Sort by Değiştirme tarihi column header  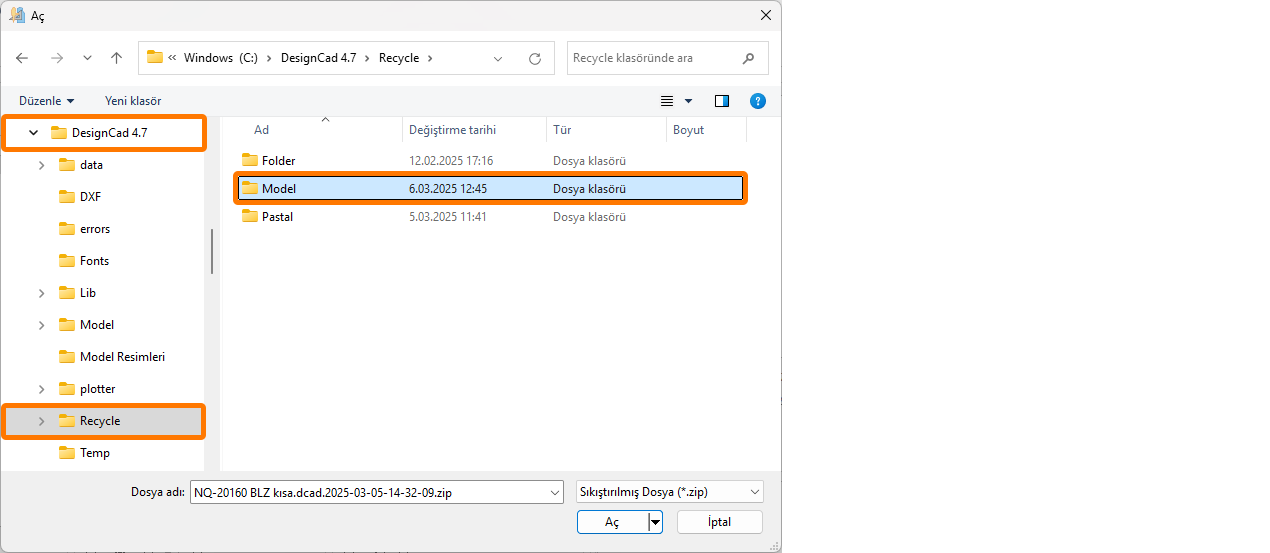point(452,130)
